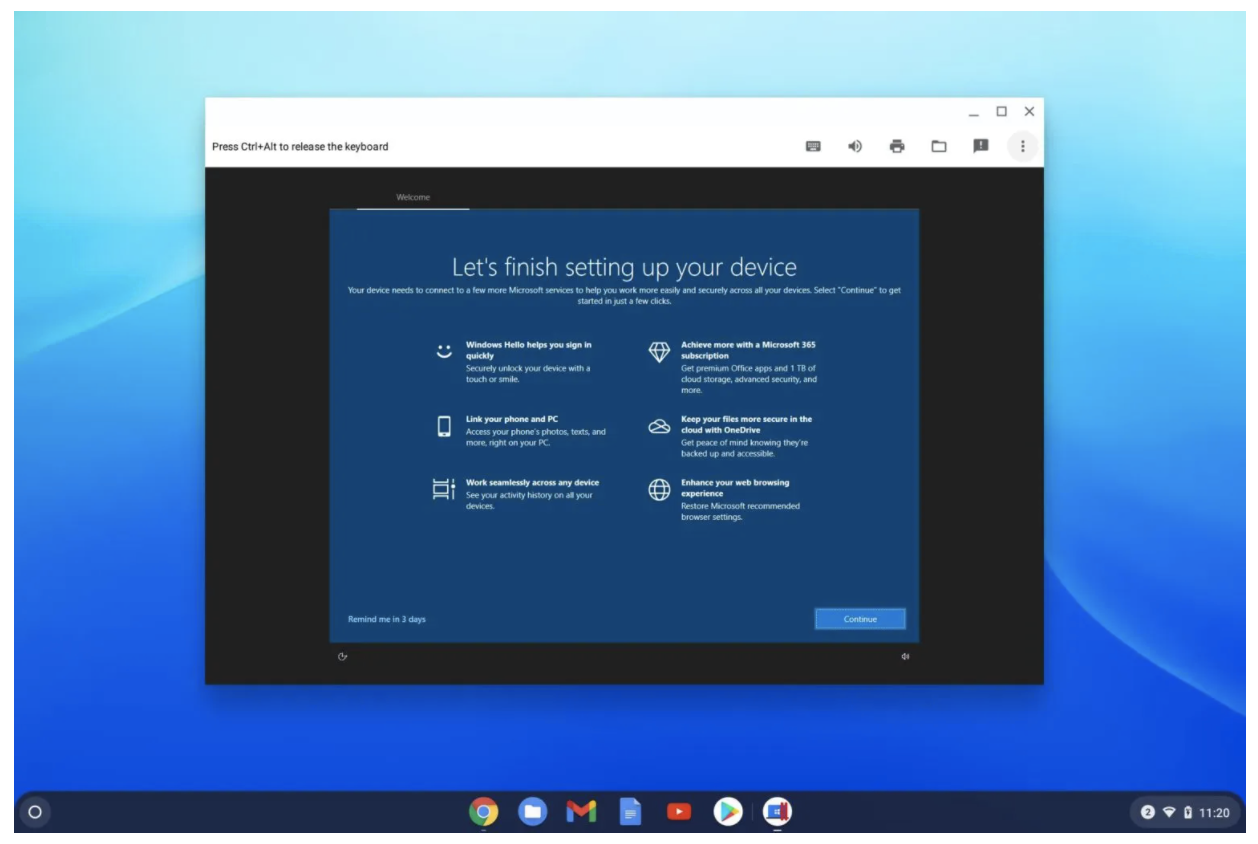Click the sound icon at the bottom right of Windows
Screen dimensions: 1258x844
pyautogui.click(x=907, y=655)
